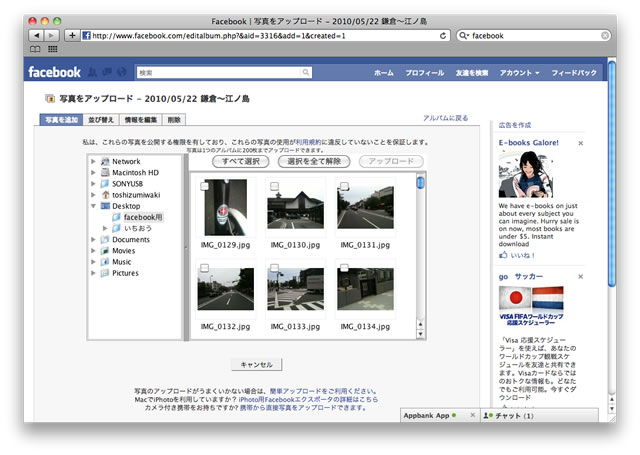The width and height of the screenshot is (640, 455).
Task: Switch to the 並び替え tab
Action: (101, 120)
